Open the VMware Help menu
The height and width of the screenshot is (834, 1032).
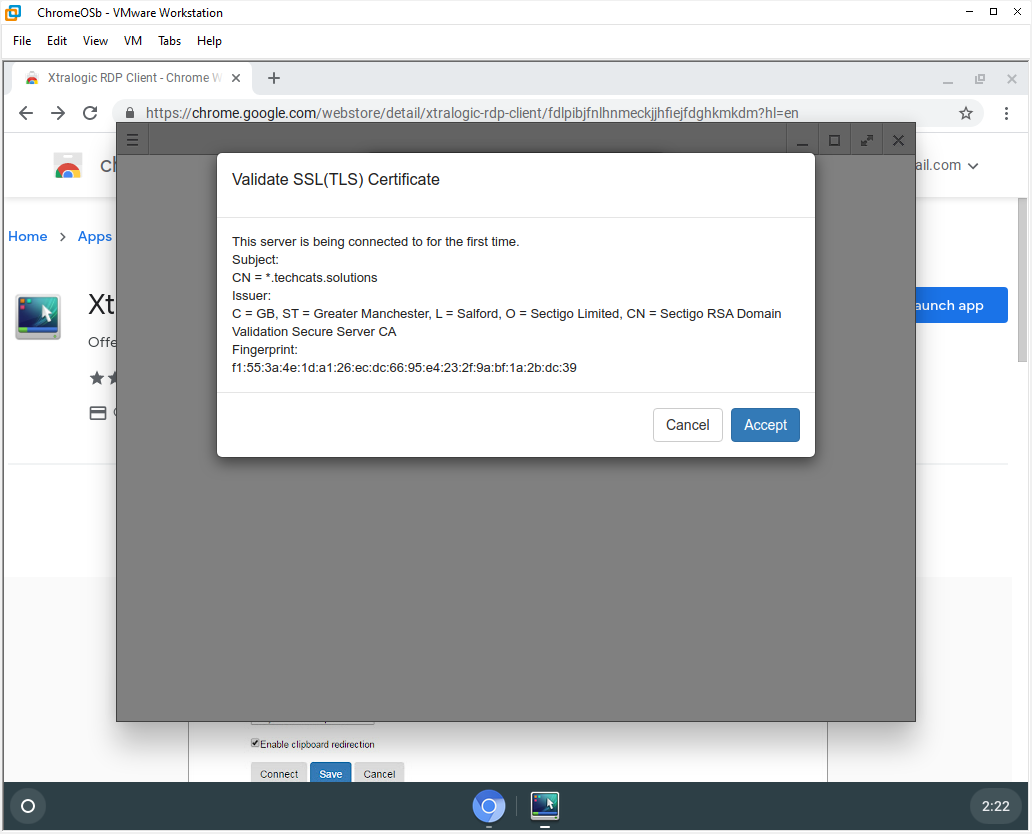pos(209,41)
